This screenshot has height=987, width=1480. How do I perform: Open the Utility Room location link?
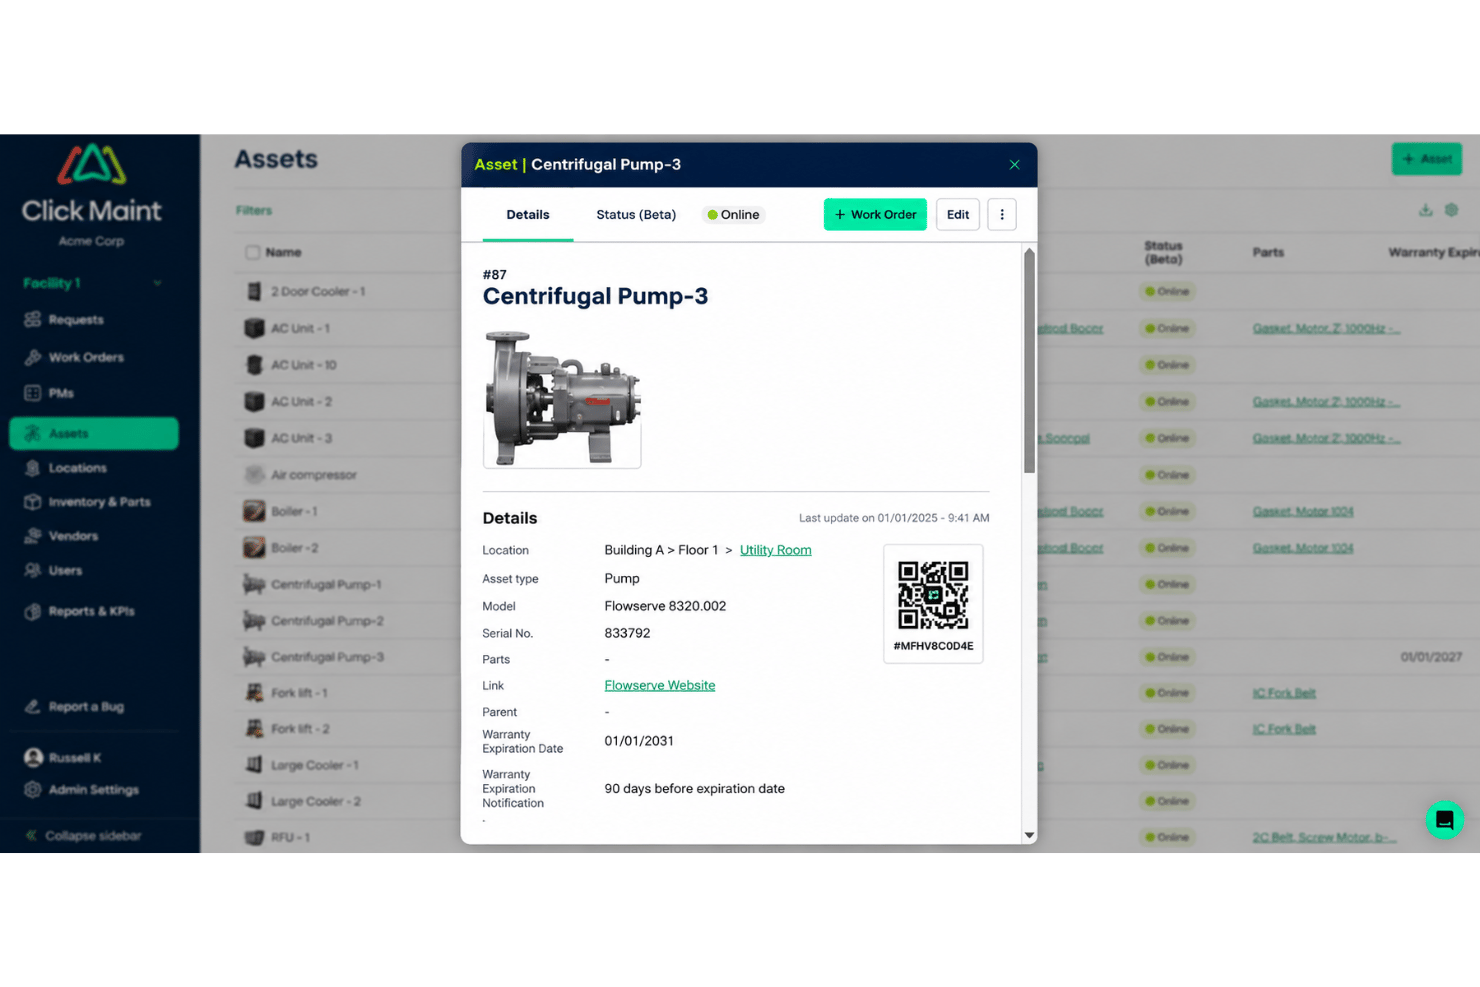775,550
